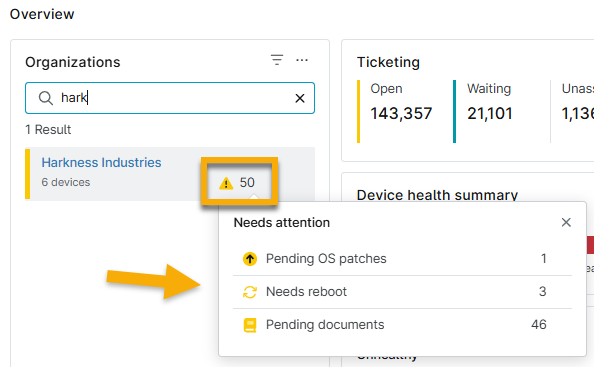Select the Needs reboot row
The width and height of the screenshot is (594, 367).
[x=402, y=292]
